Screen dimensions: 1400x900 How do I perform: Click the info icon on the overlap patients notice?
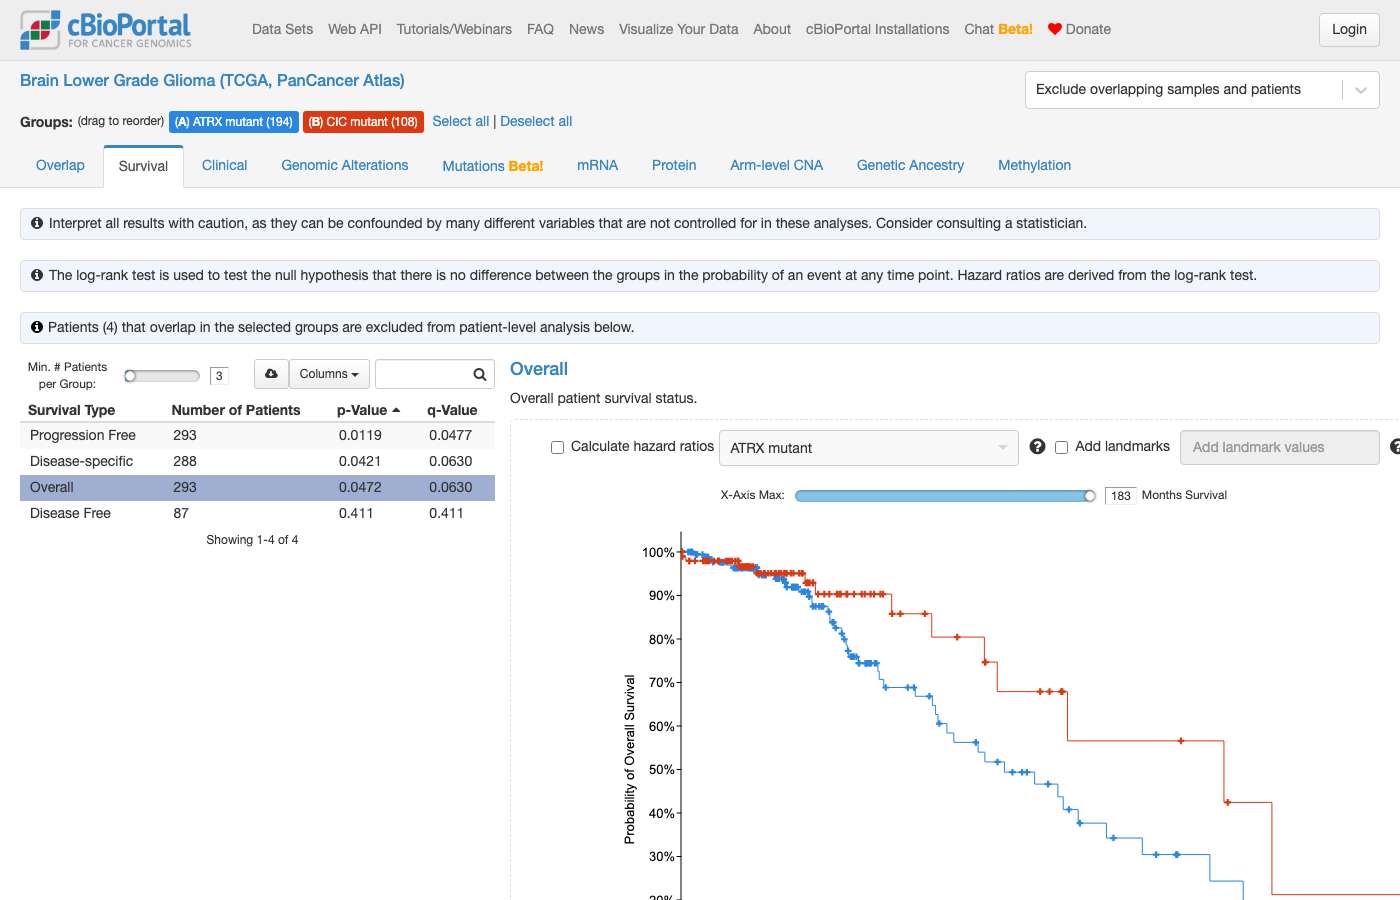[x=37, y=327]
